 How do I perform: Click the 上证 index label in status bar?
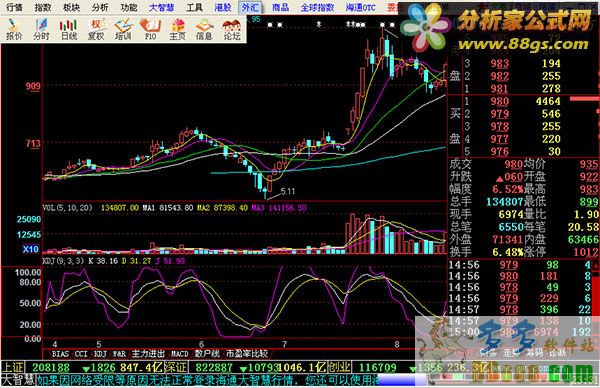pyautogui.click(x=13, y=367)
